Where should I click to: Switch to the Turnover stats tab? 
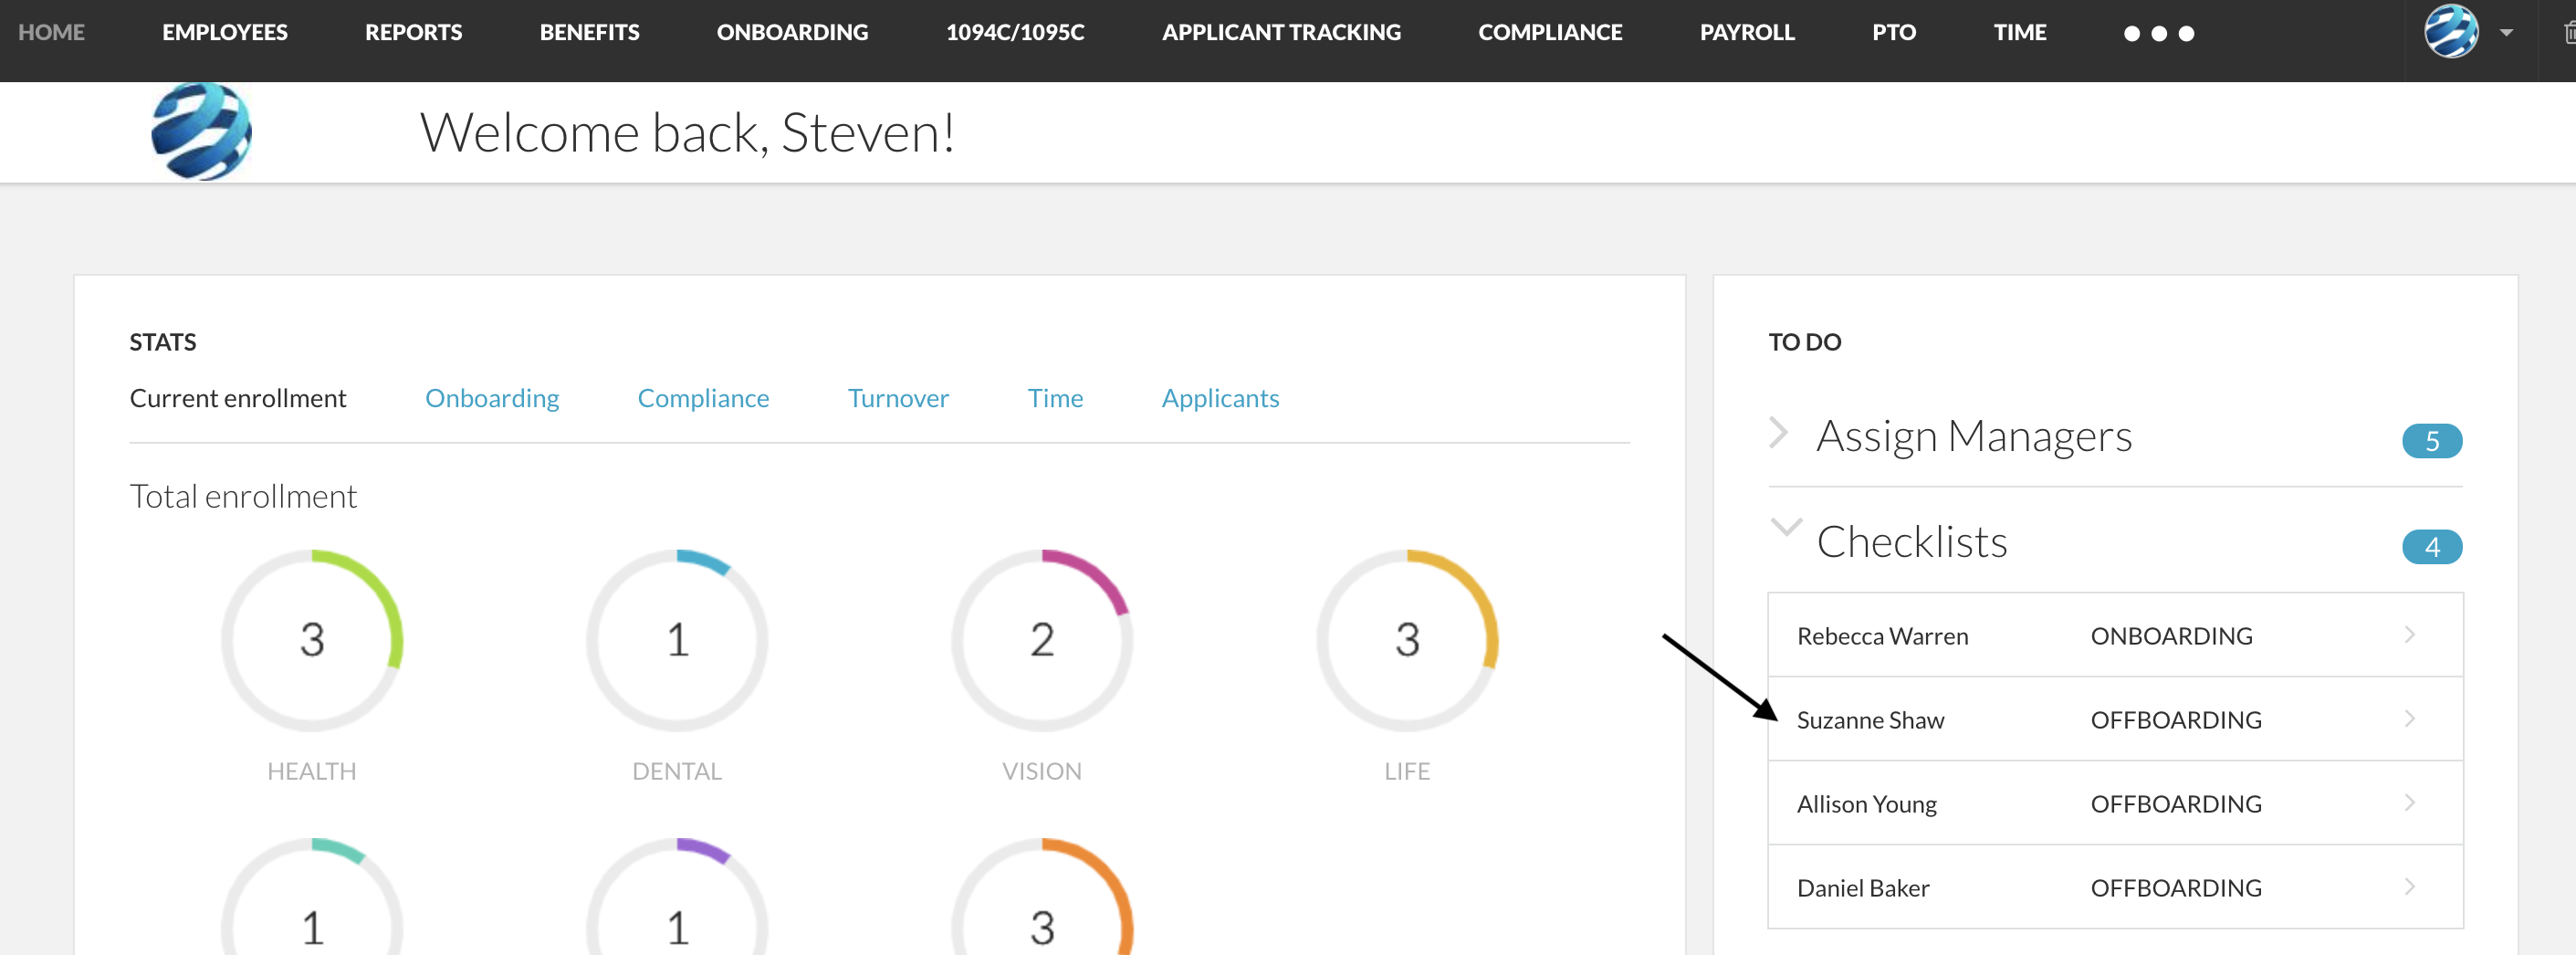[x=897, y=397]
